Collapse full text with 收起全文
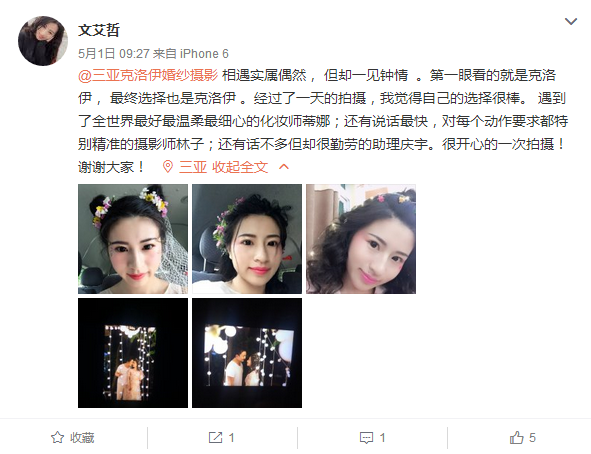 [x=240, y=167]
